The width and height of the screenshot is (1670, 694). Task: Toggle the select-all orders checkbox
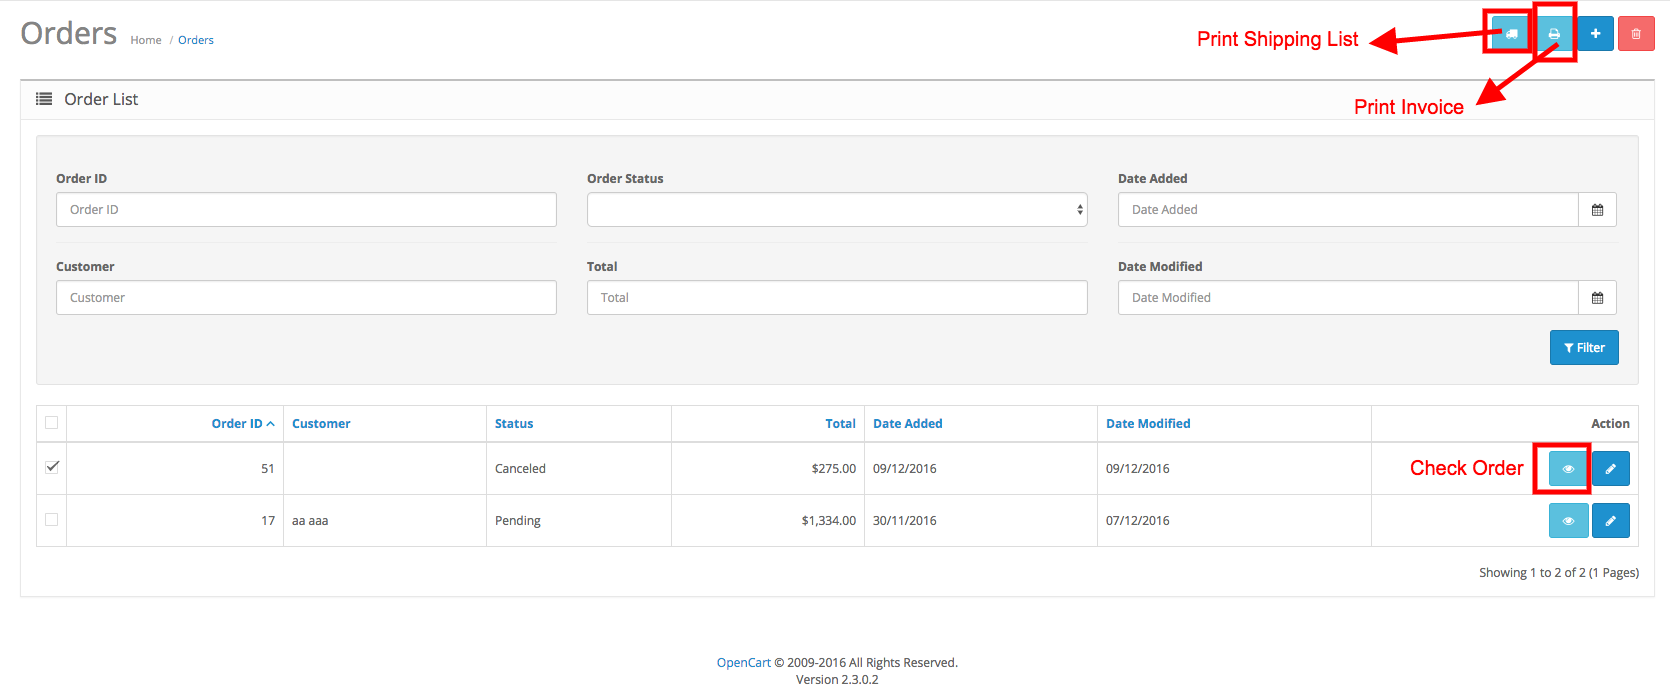[52, 423]
